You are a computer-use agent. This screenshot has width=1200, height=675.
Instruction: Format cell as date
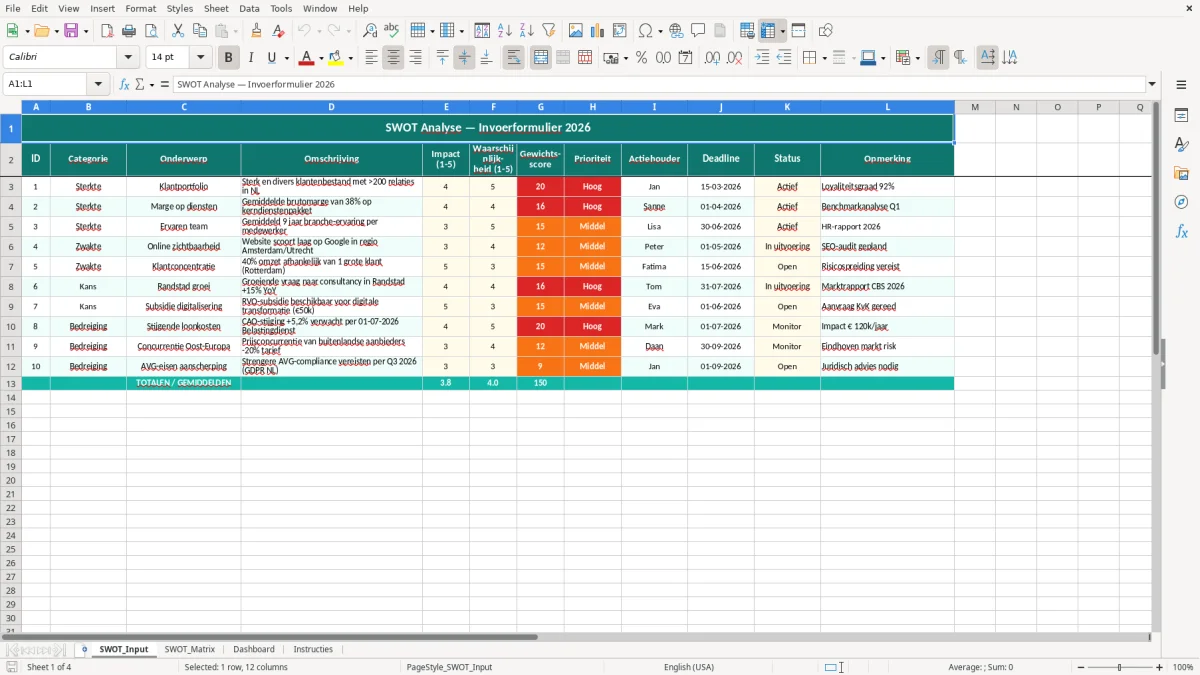tap(685, 58)
